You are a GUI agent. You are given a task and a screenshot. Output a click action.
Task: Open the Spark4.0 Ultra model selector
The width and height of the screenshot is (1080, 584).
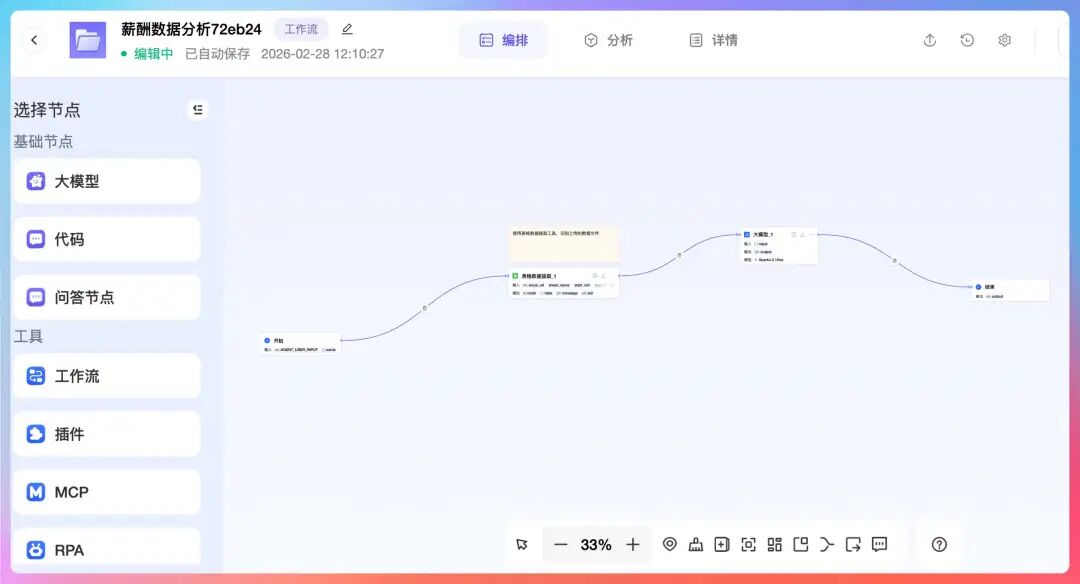click(x=772, y=260)
